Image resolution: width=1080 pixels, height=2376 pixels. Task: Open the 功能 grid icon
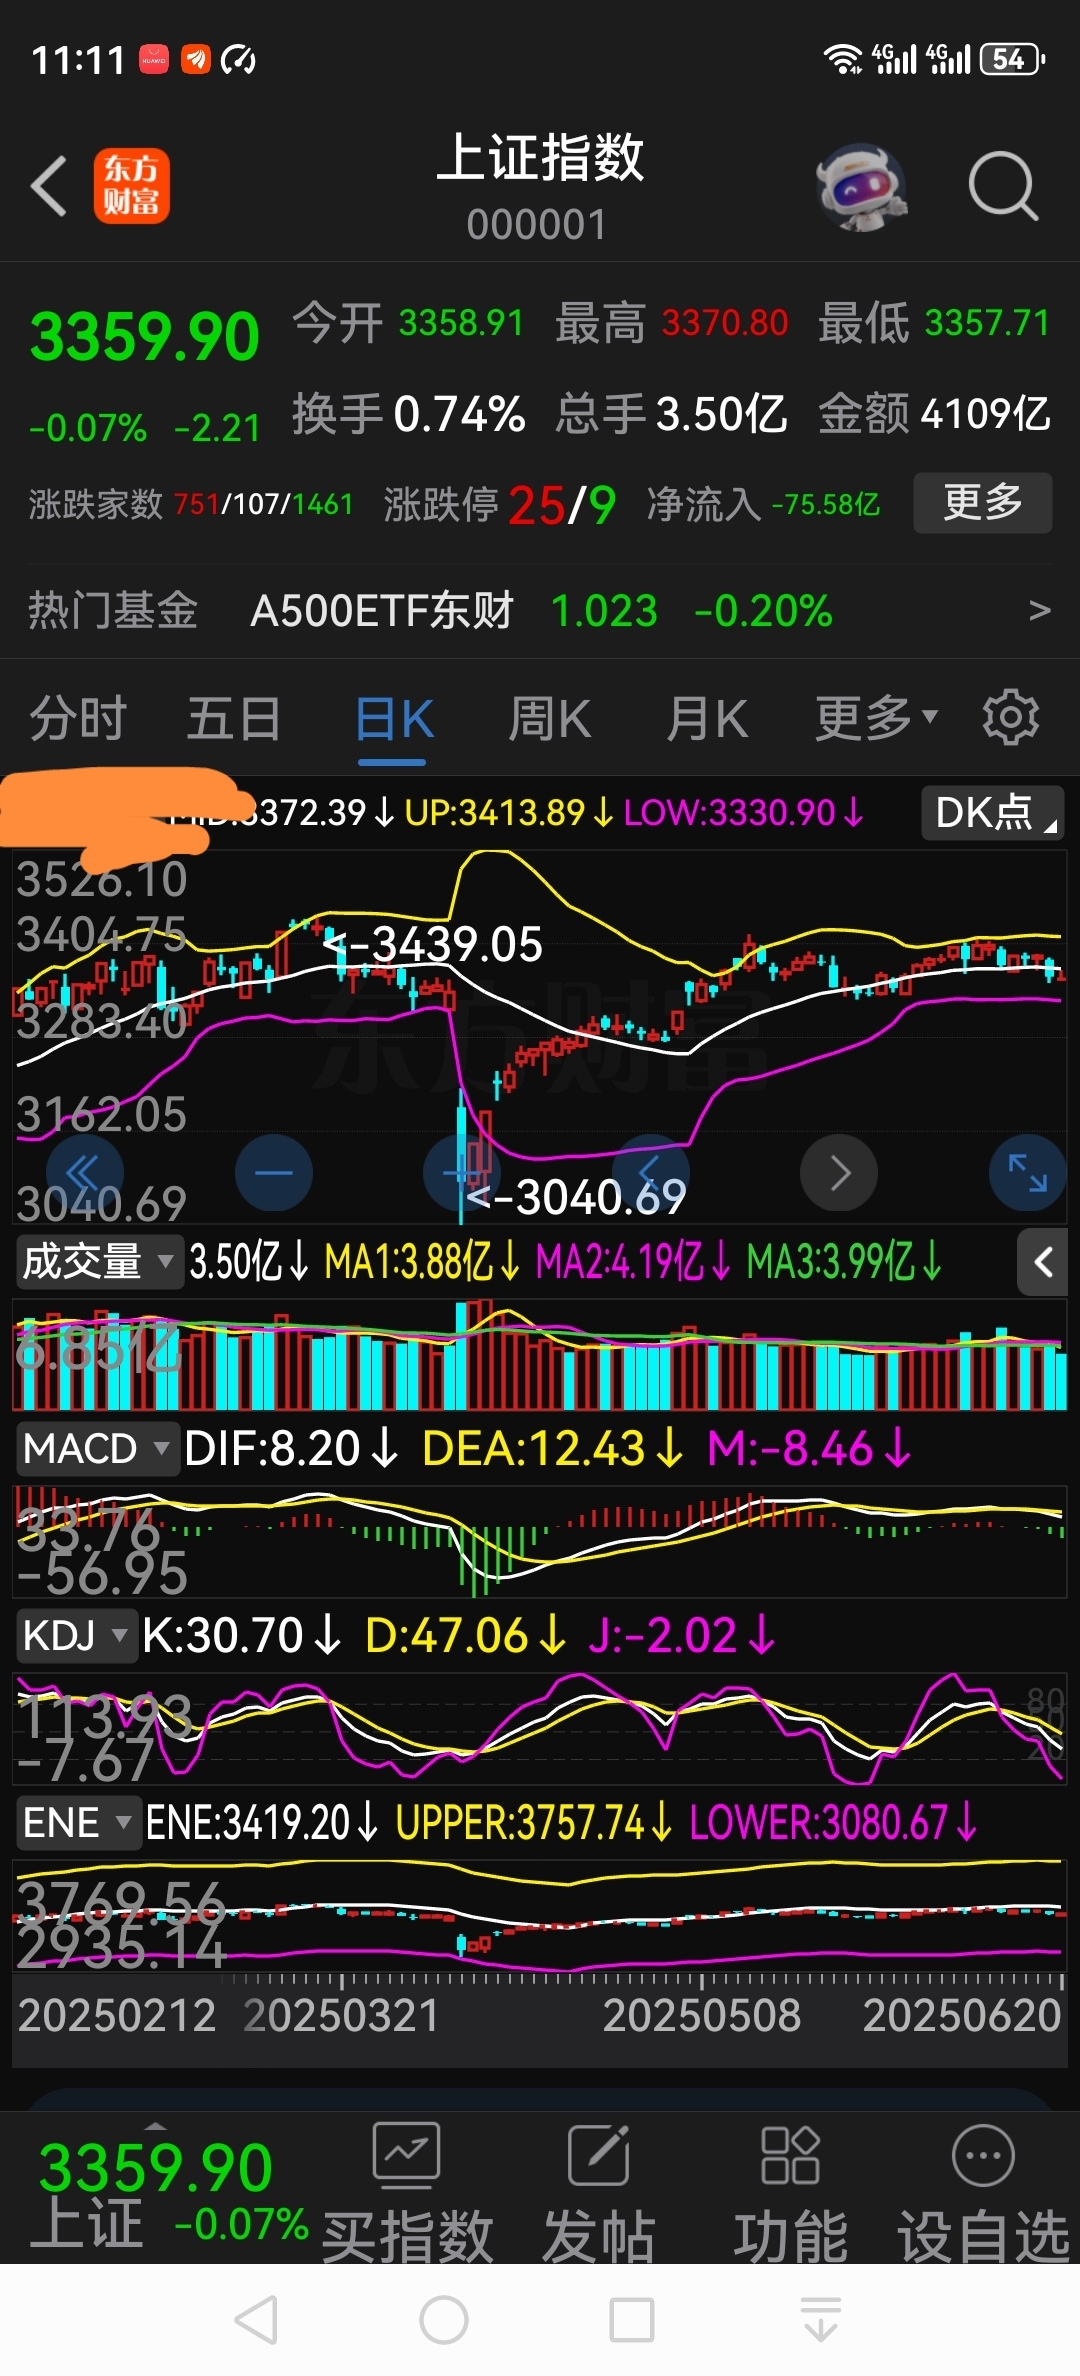pos(790,2155)
